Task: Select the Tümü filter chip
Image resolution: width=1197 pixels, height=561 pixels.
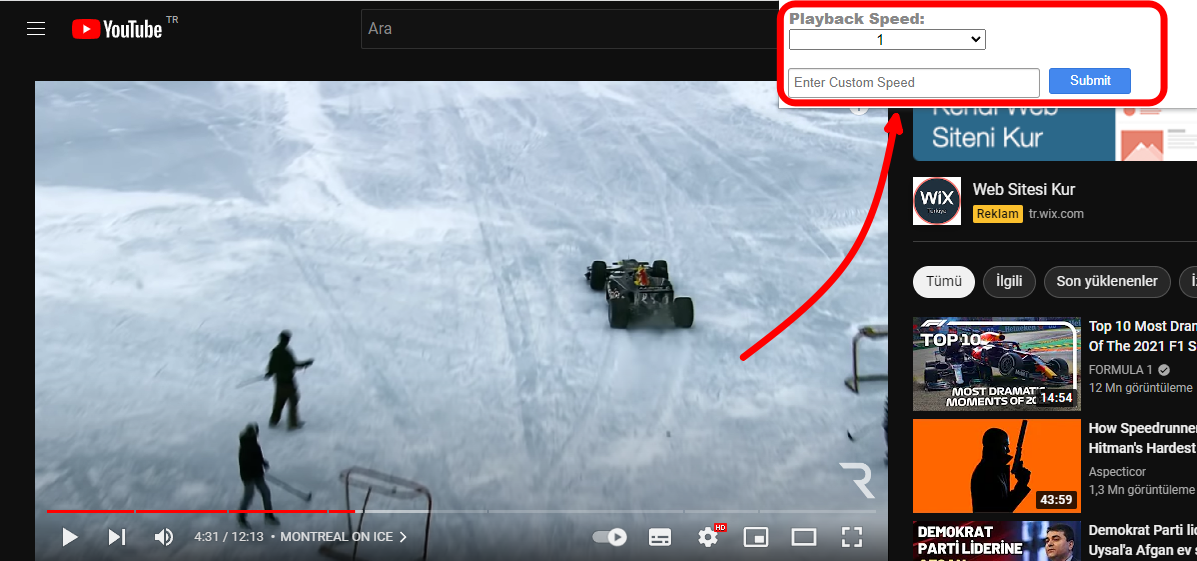Action: pos(943,281)
